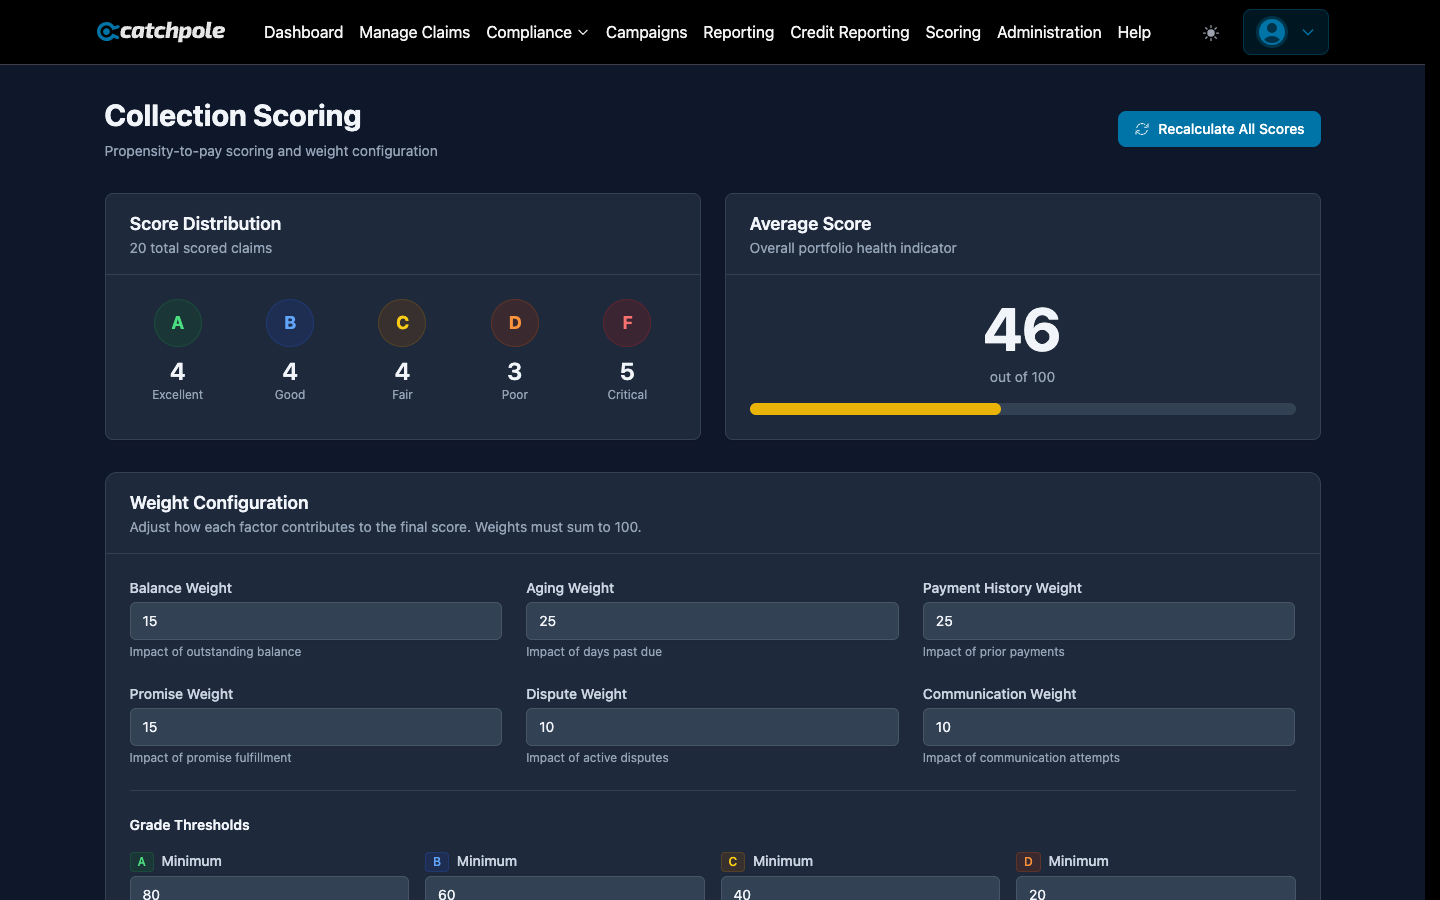Toggle the light/dark theme sun icon
1440x900 pixels.
click(1211, 33)
